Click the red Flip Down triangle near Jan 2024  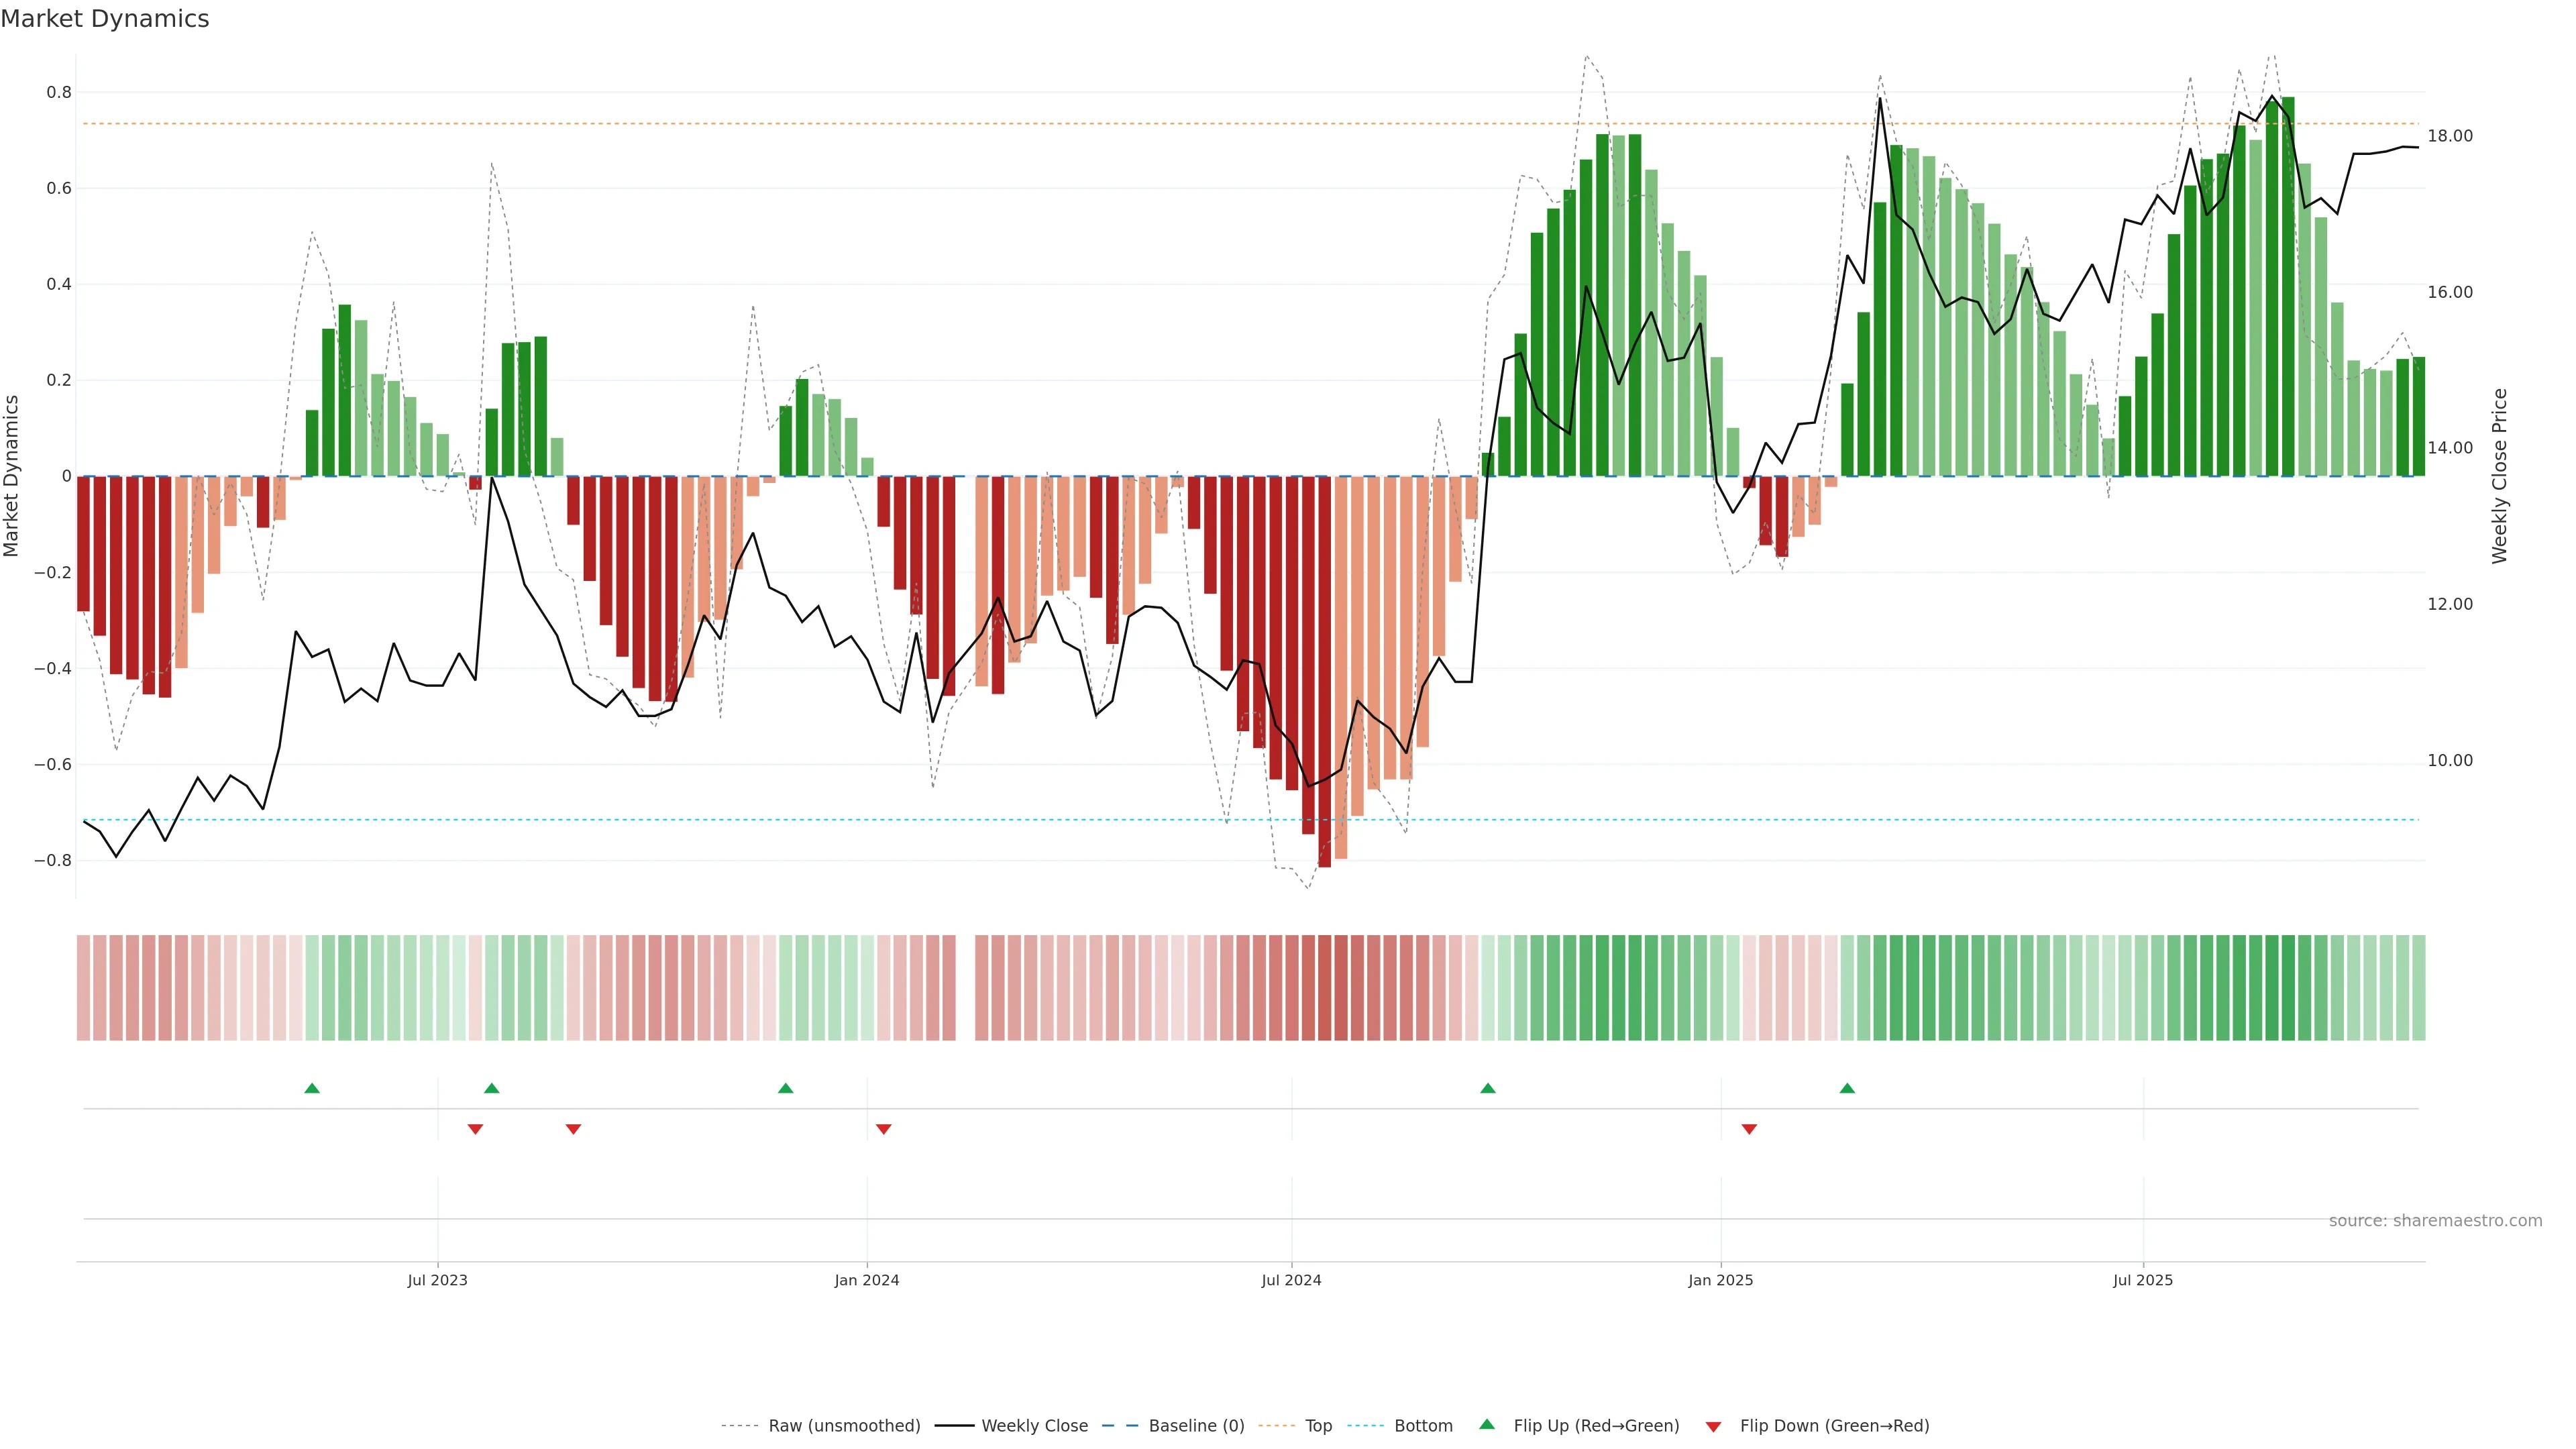click(x=883, y=1129)
